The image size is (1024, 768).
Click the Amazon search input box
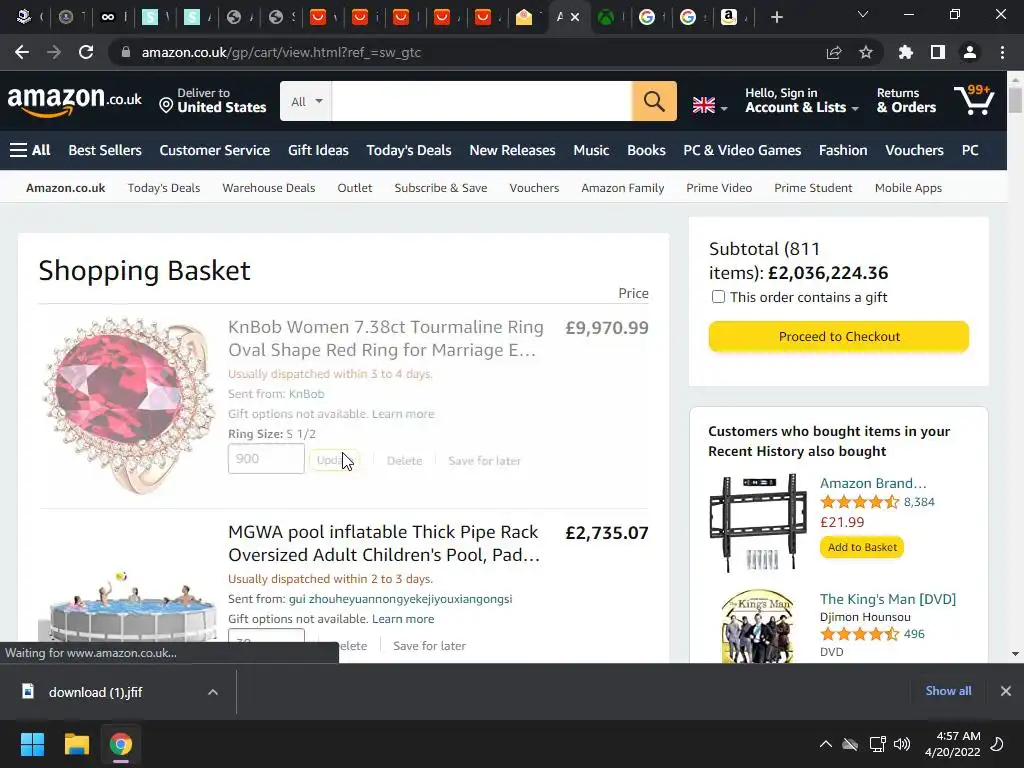click(x=482, y=101)
